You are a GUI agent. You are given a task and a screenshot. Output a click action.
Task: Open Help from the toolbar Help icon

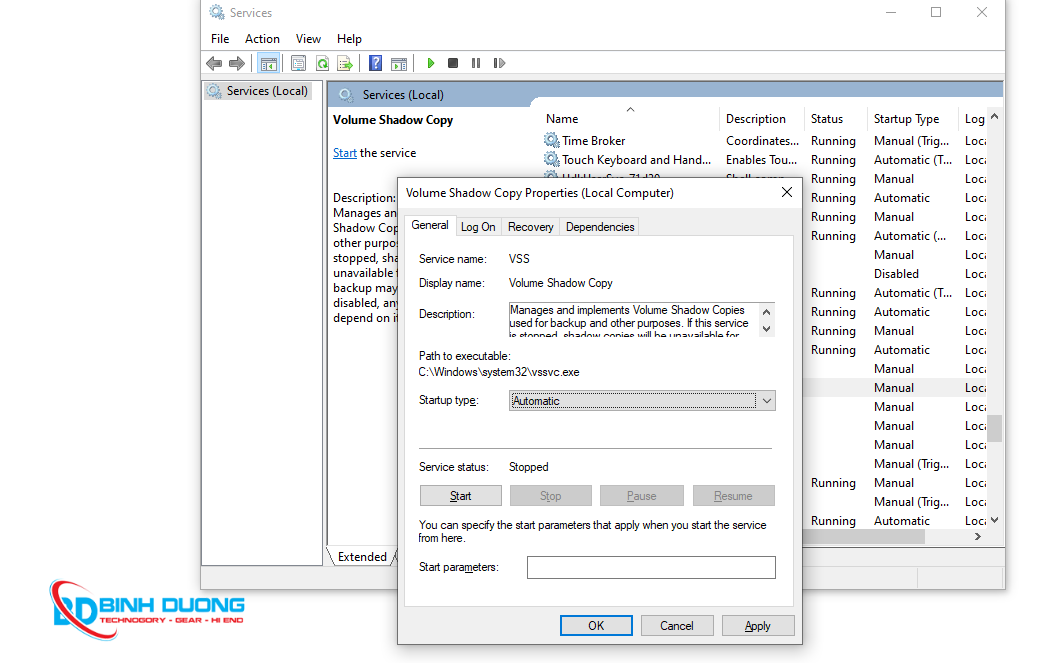(x=374, y=63)
